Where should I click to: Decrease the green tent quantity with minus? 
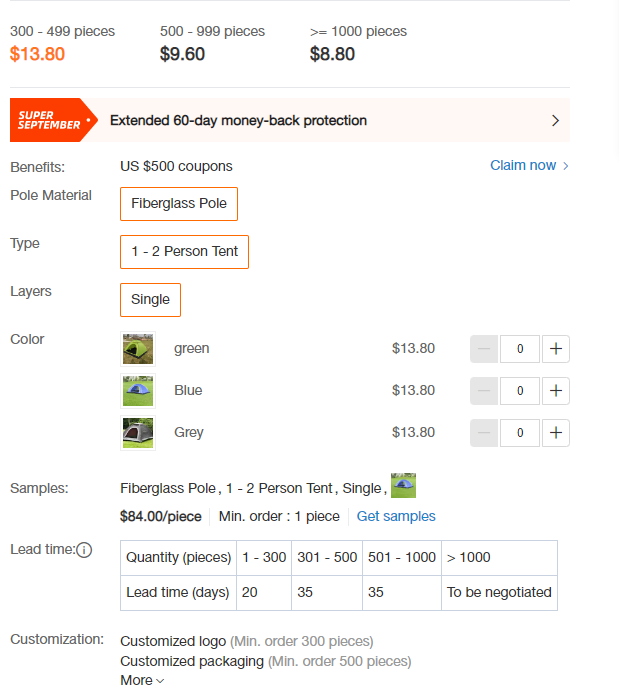[484, 349]
